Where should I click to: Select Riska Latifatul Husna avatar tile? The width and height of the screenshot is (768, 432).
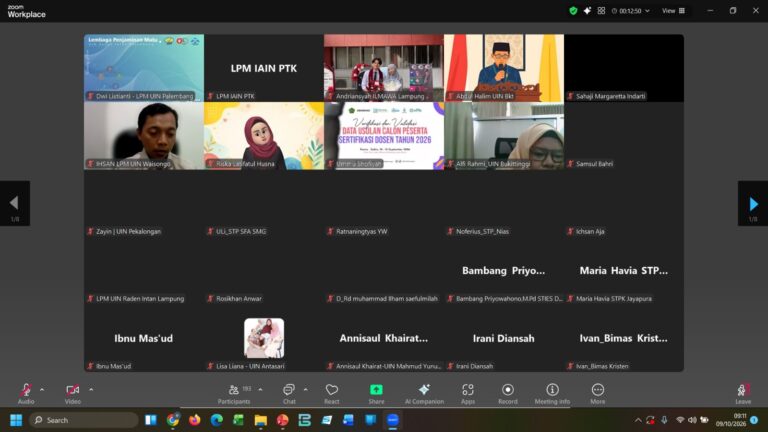click(x=264, y=136)
